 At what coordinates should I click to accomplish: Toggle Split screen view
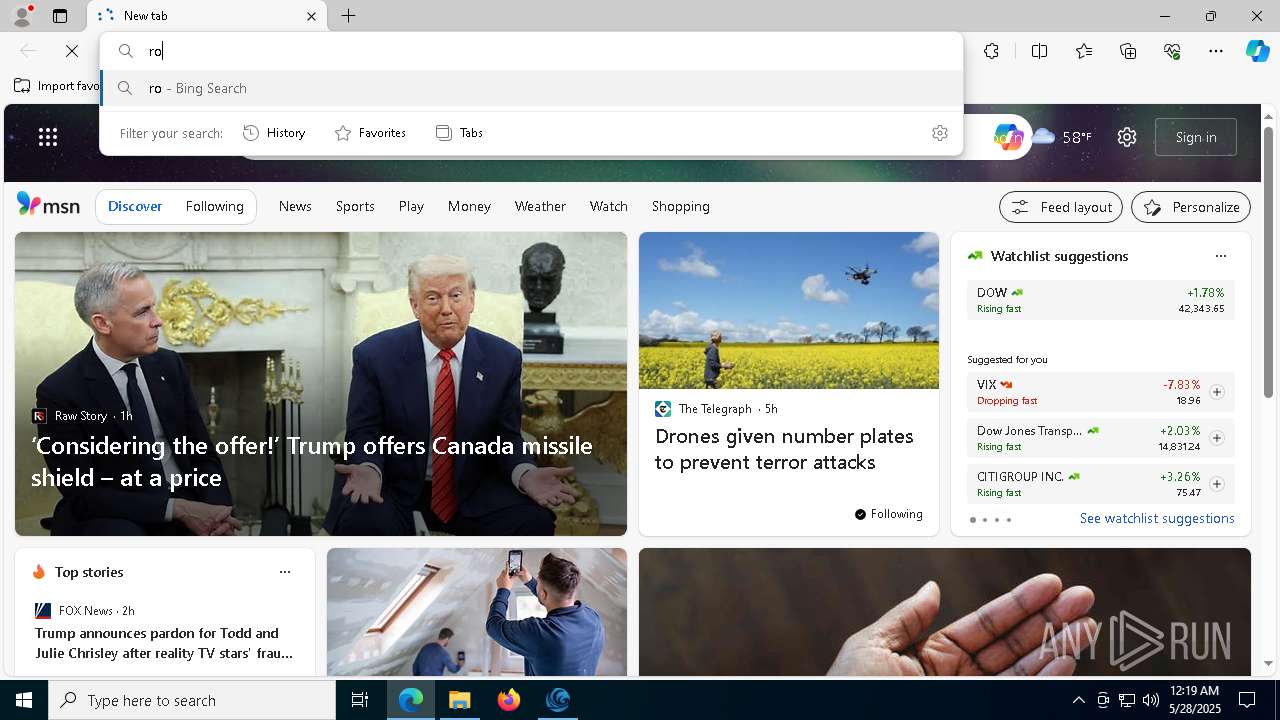tap(1039, 51)
